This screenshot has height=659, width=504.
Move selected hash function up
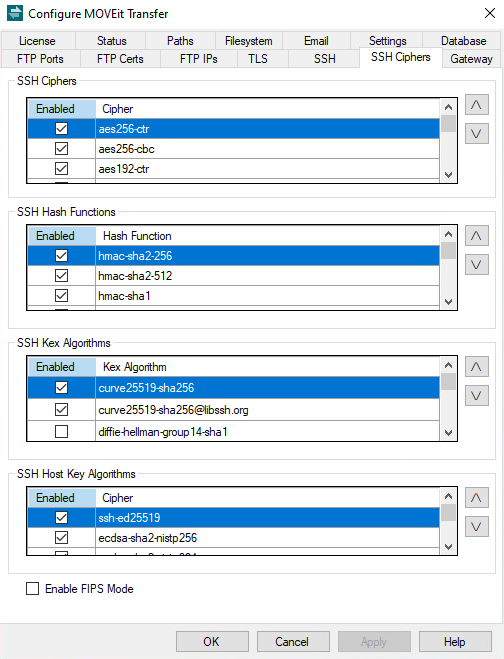tap(477, 236)
